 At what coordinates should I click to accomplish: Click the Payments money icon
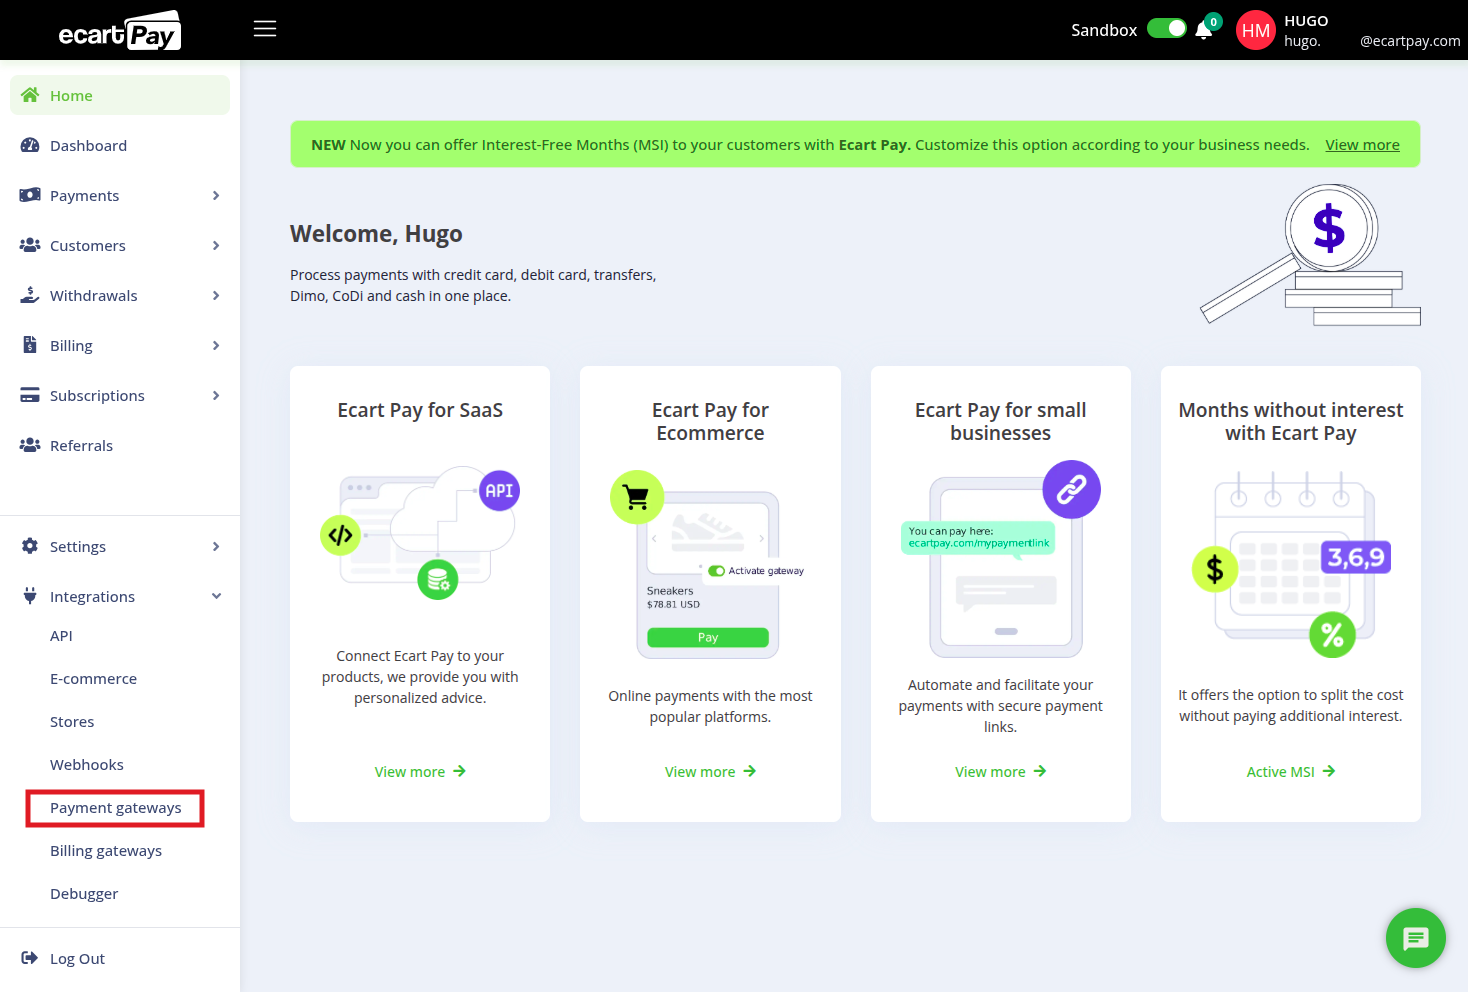pyautogui.click(x=30, y=195)
